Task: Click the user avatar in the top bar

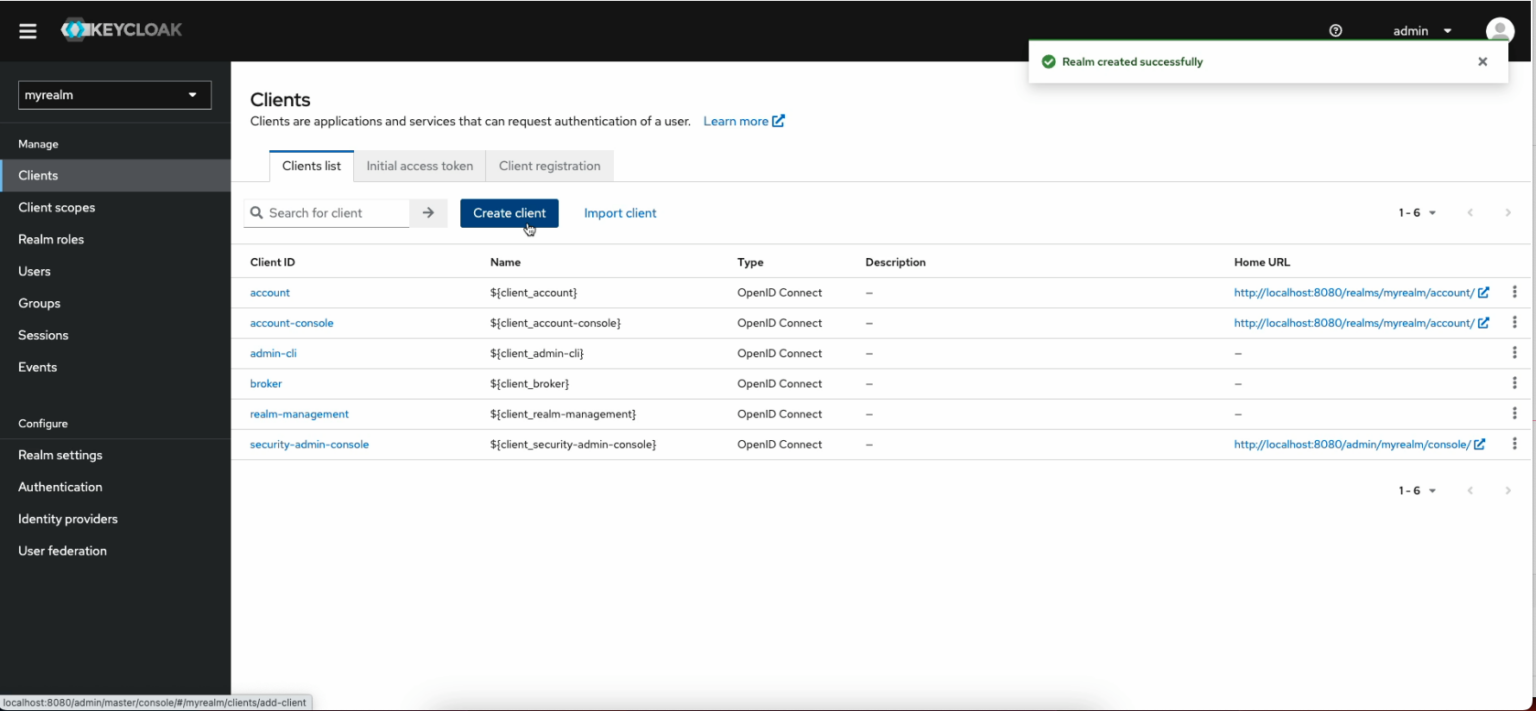Action: click(x=1499, y=29)
